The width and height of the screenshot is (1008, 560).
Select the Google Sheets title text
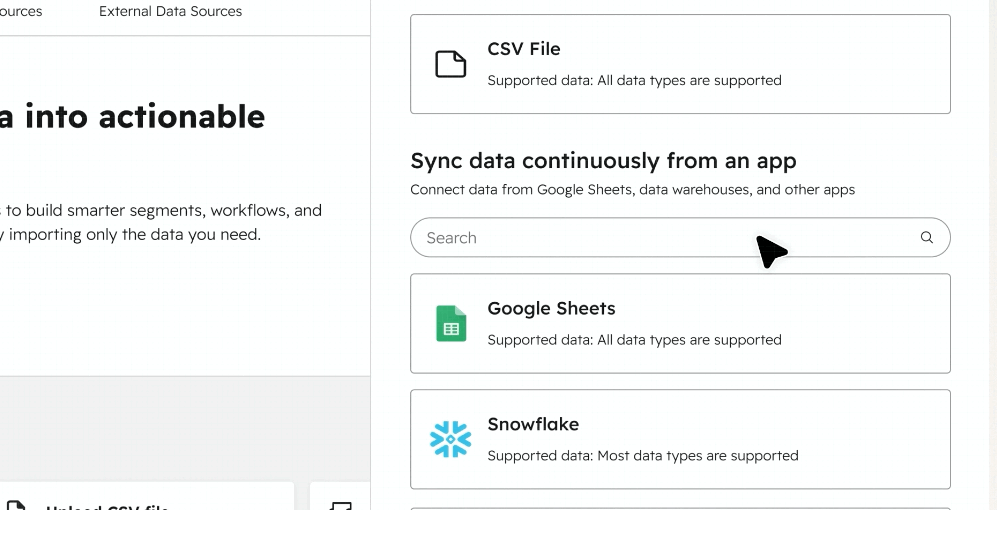(551, 309)
